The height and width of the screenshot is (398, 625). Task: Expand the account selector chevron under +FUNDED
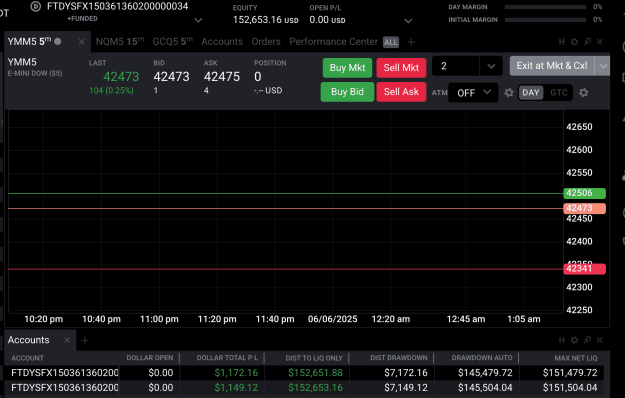(198, 20)
